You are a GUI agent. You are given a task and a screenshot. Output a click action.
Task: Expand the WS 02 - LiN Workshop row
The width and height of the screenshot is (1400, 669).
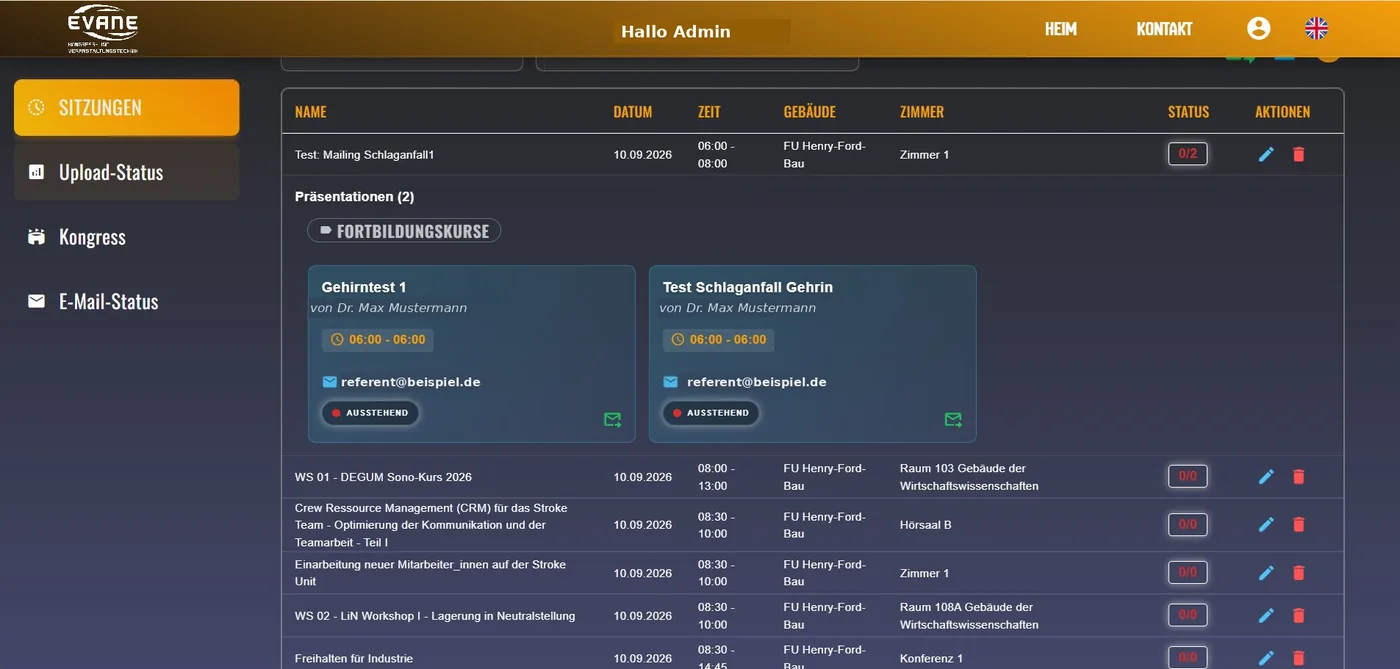pos(812,616)
